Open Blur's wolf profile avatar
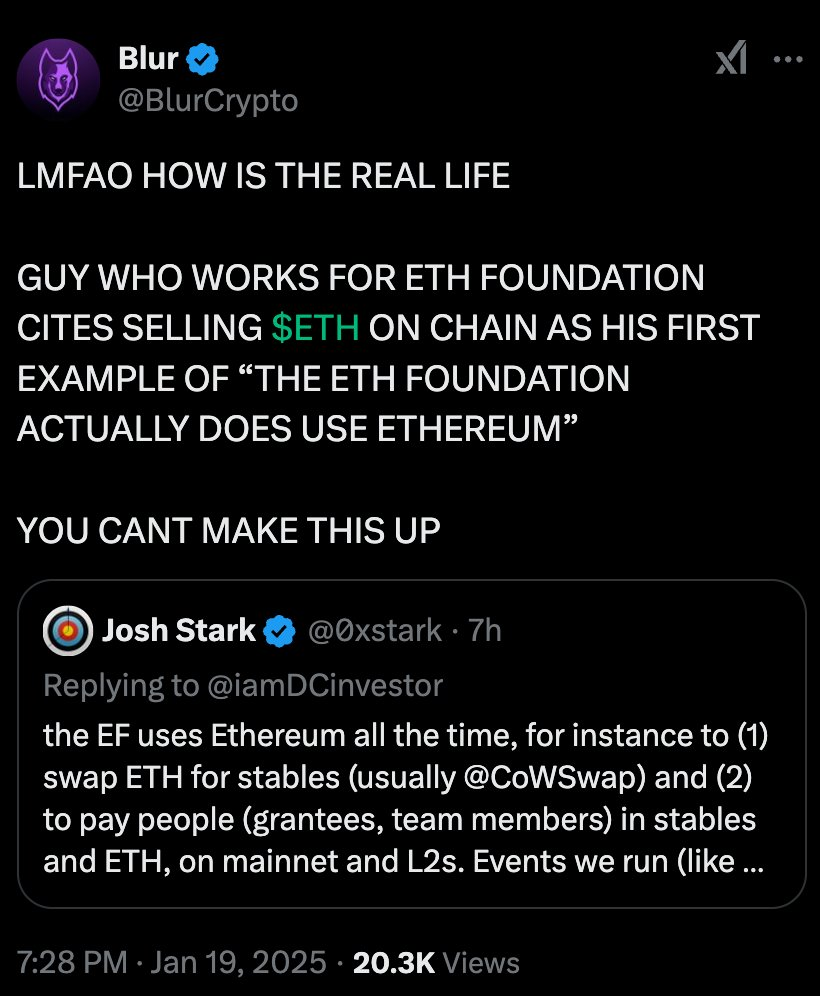Image resolution: width=820 pixels, height=996 pixels. [x=57, y=78]
